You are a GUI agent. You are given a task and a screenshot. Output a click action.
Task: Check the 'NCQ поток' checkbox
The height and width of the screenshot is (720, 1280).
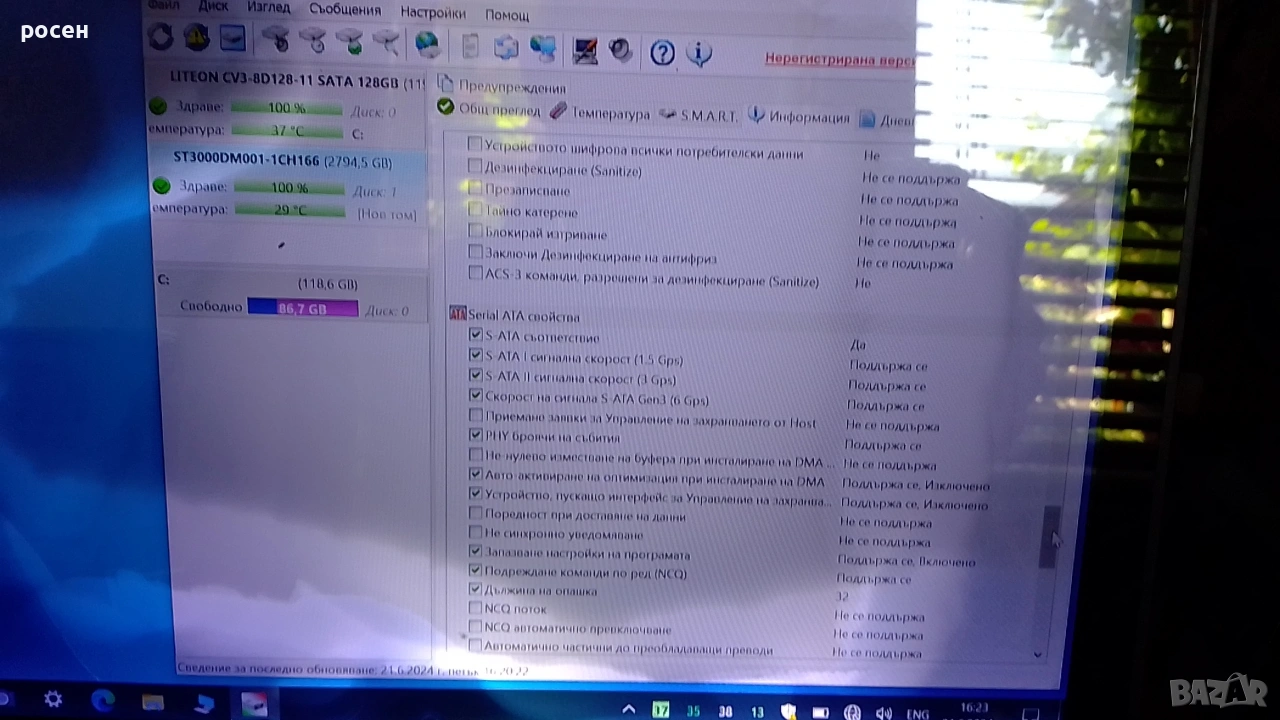point(476,607)
